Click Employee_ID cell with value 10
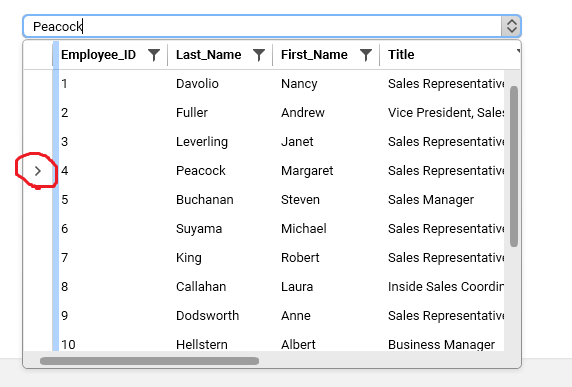Image resolution: width=572 pixels, height=387 pixels. [x=68, y=344]
